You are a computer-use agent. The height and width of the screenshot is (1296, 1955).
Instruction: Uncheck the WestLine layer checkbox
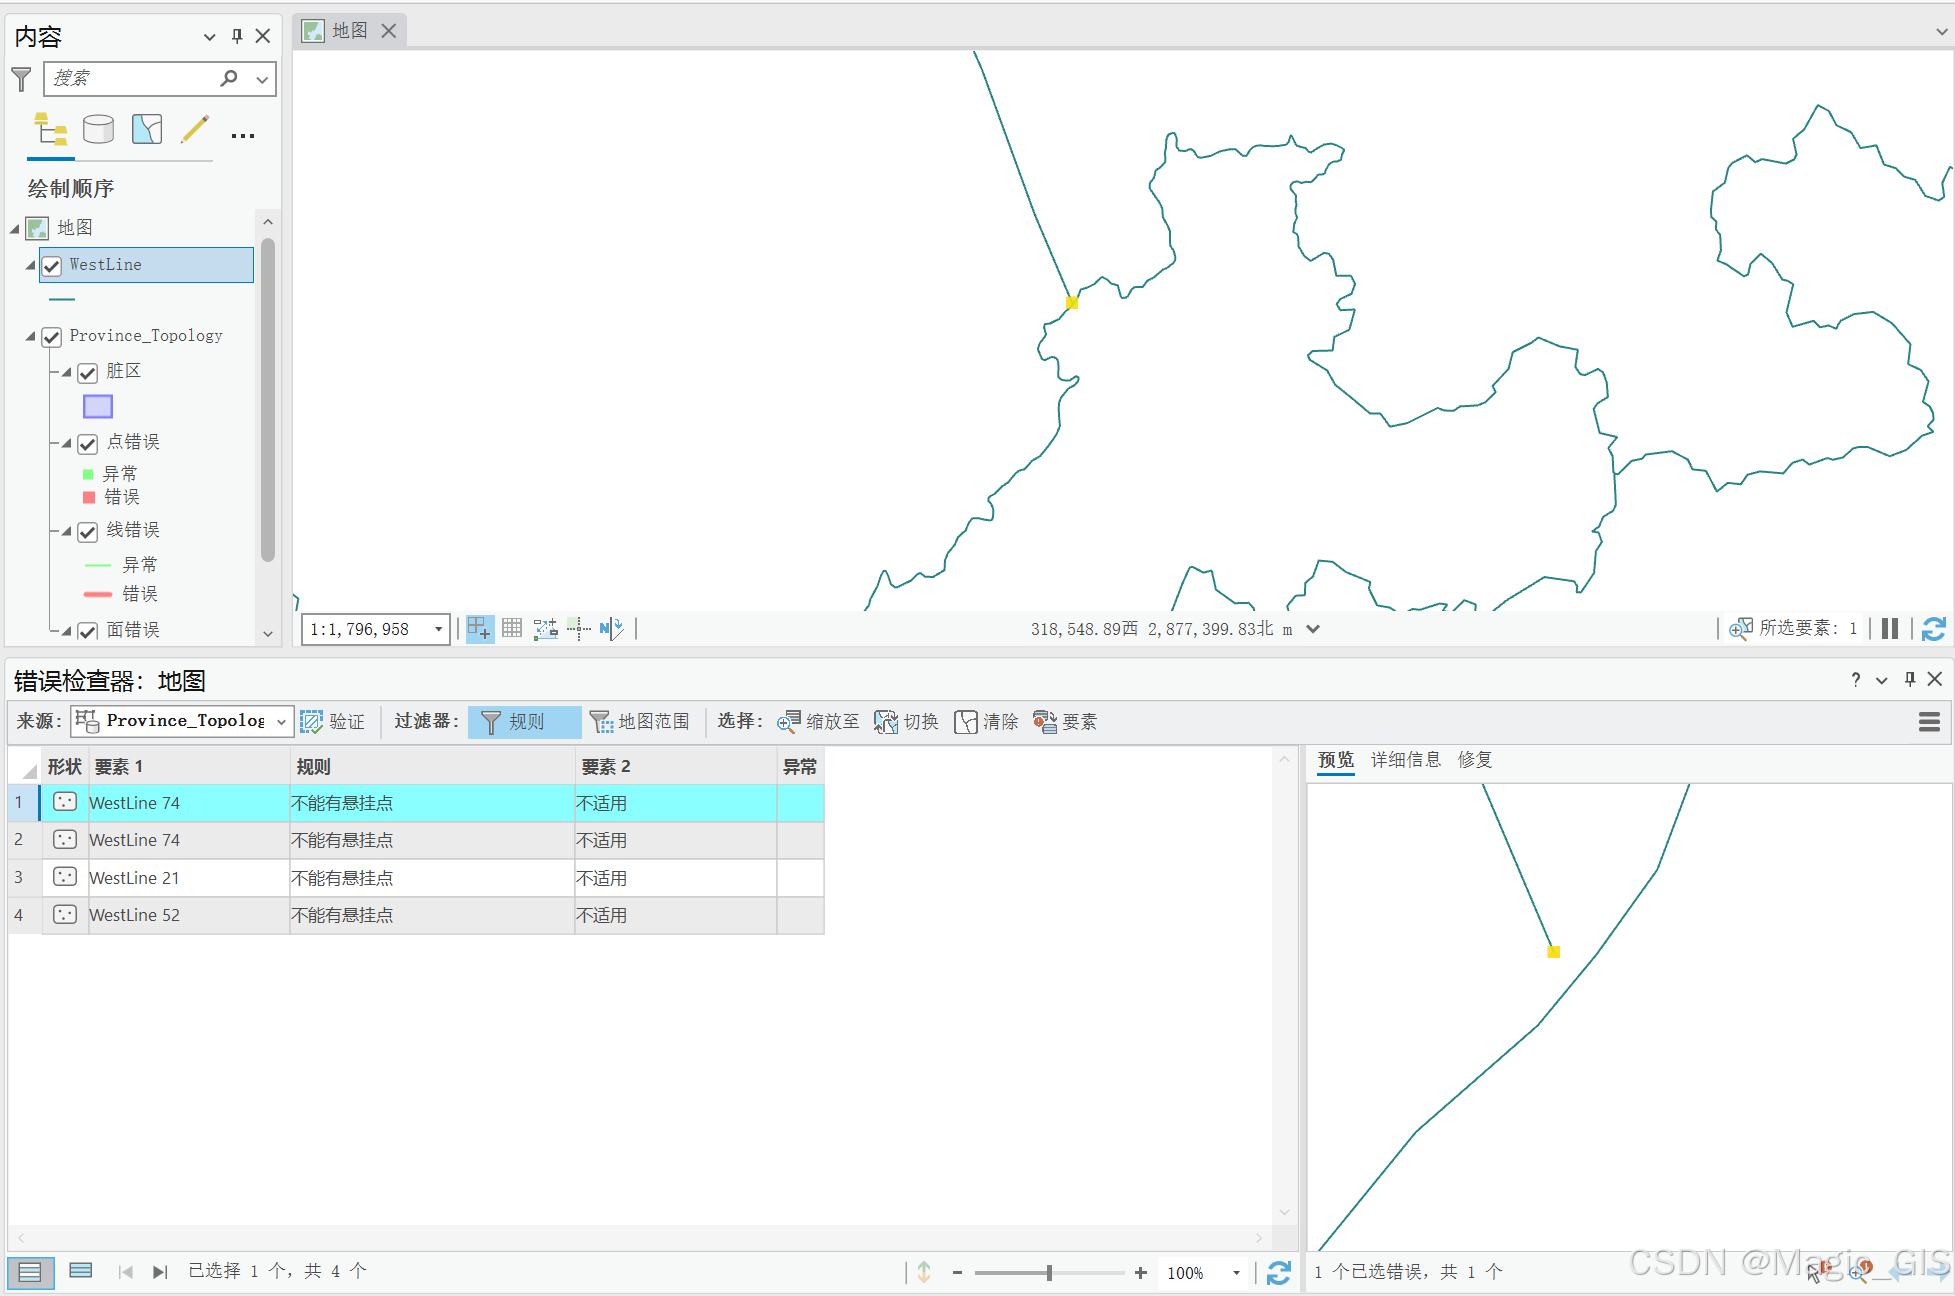click(52, 266)
